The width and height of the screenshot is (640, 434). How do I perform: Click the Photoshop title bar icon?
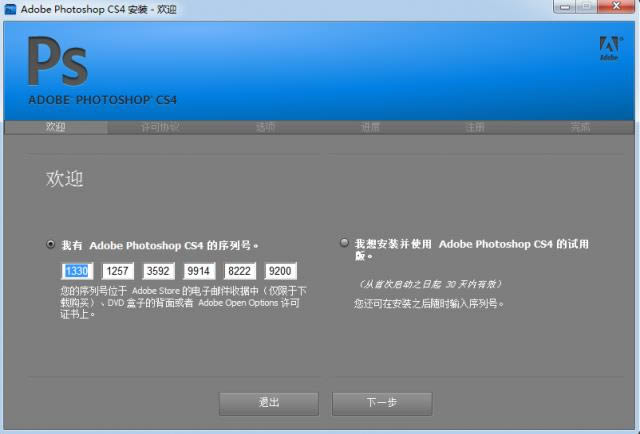point(10,9)
